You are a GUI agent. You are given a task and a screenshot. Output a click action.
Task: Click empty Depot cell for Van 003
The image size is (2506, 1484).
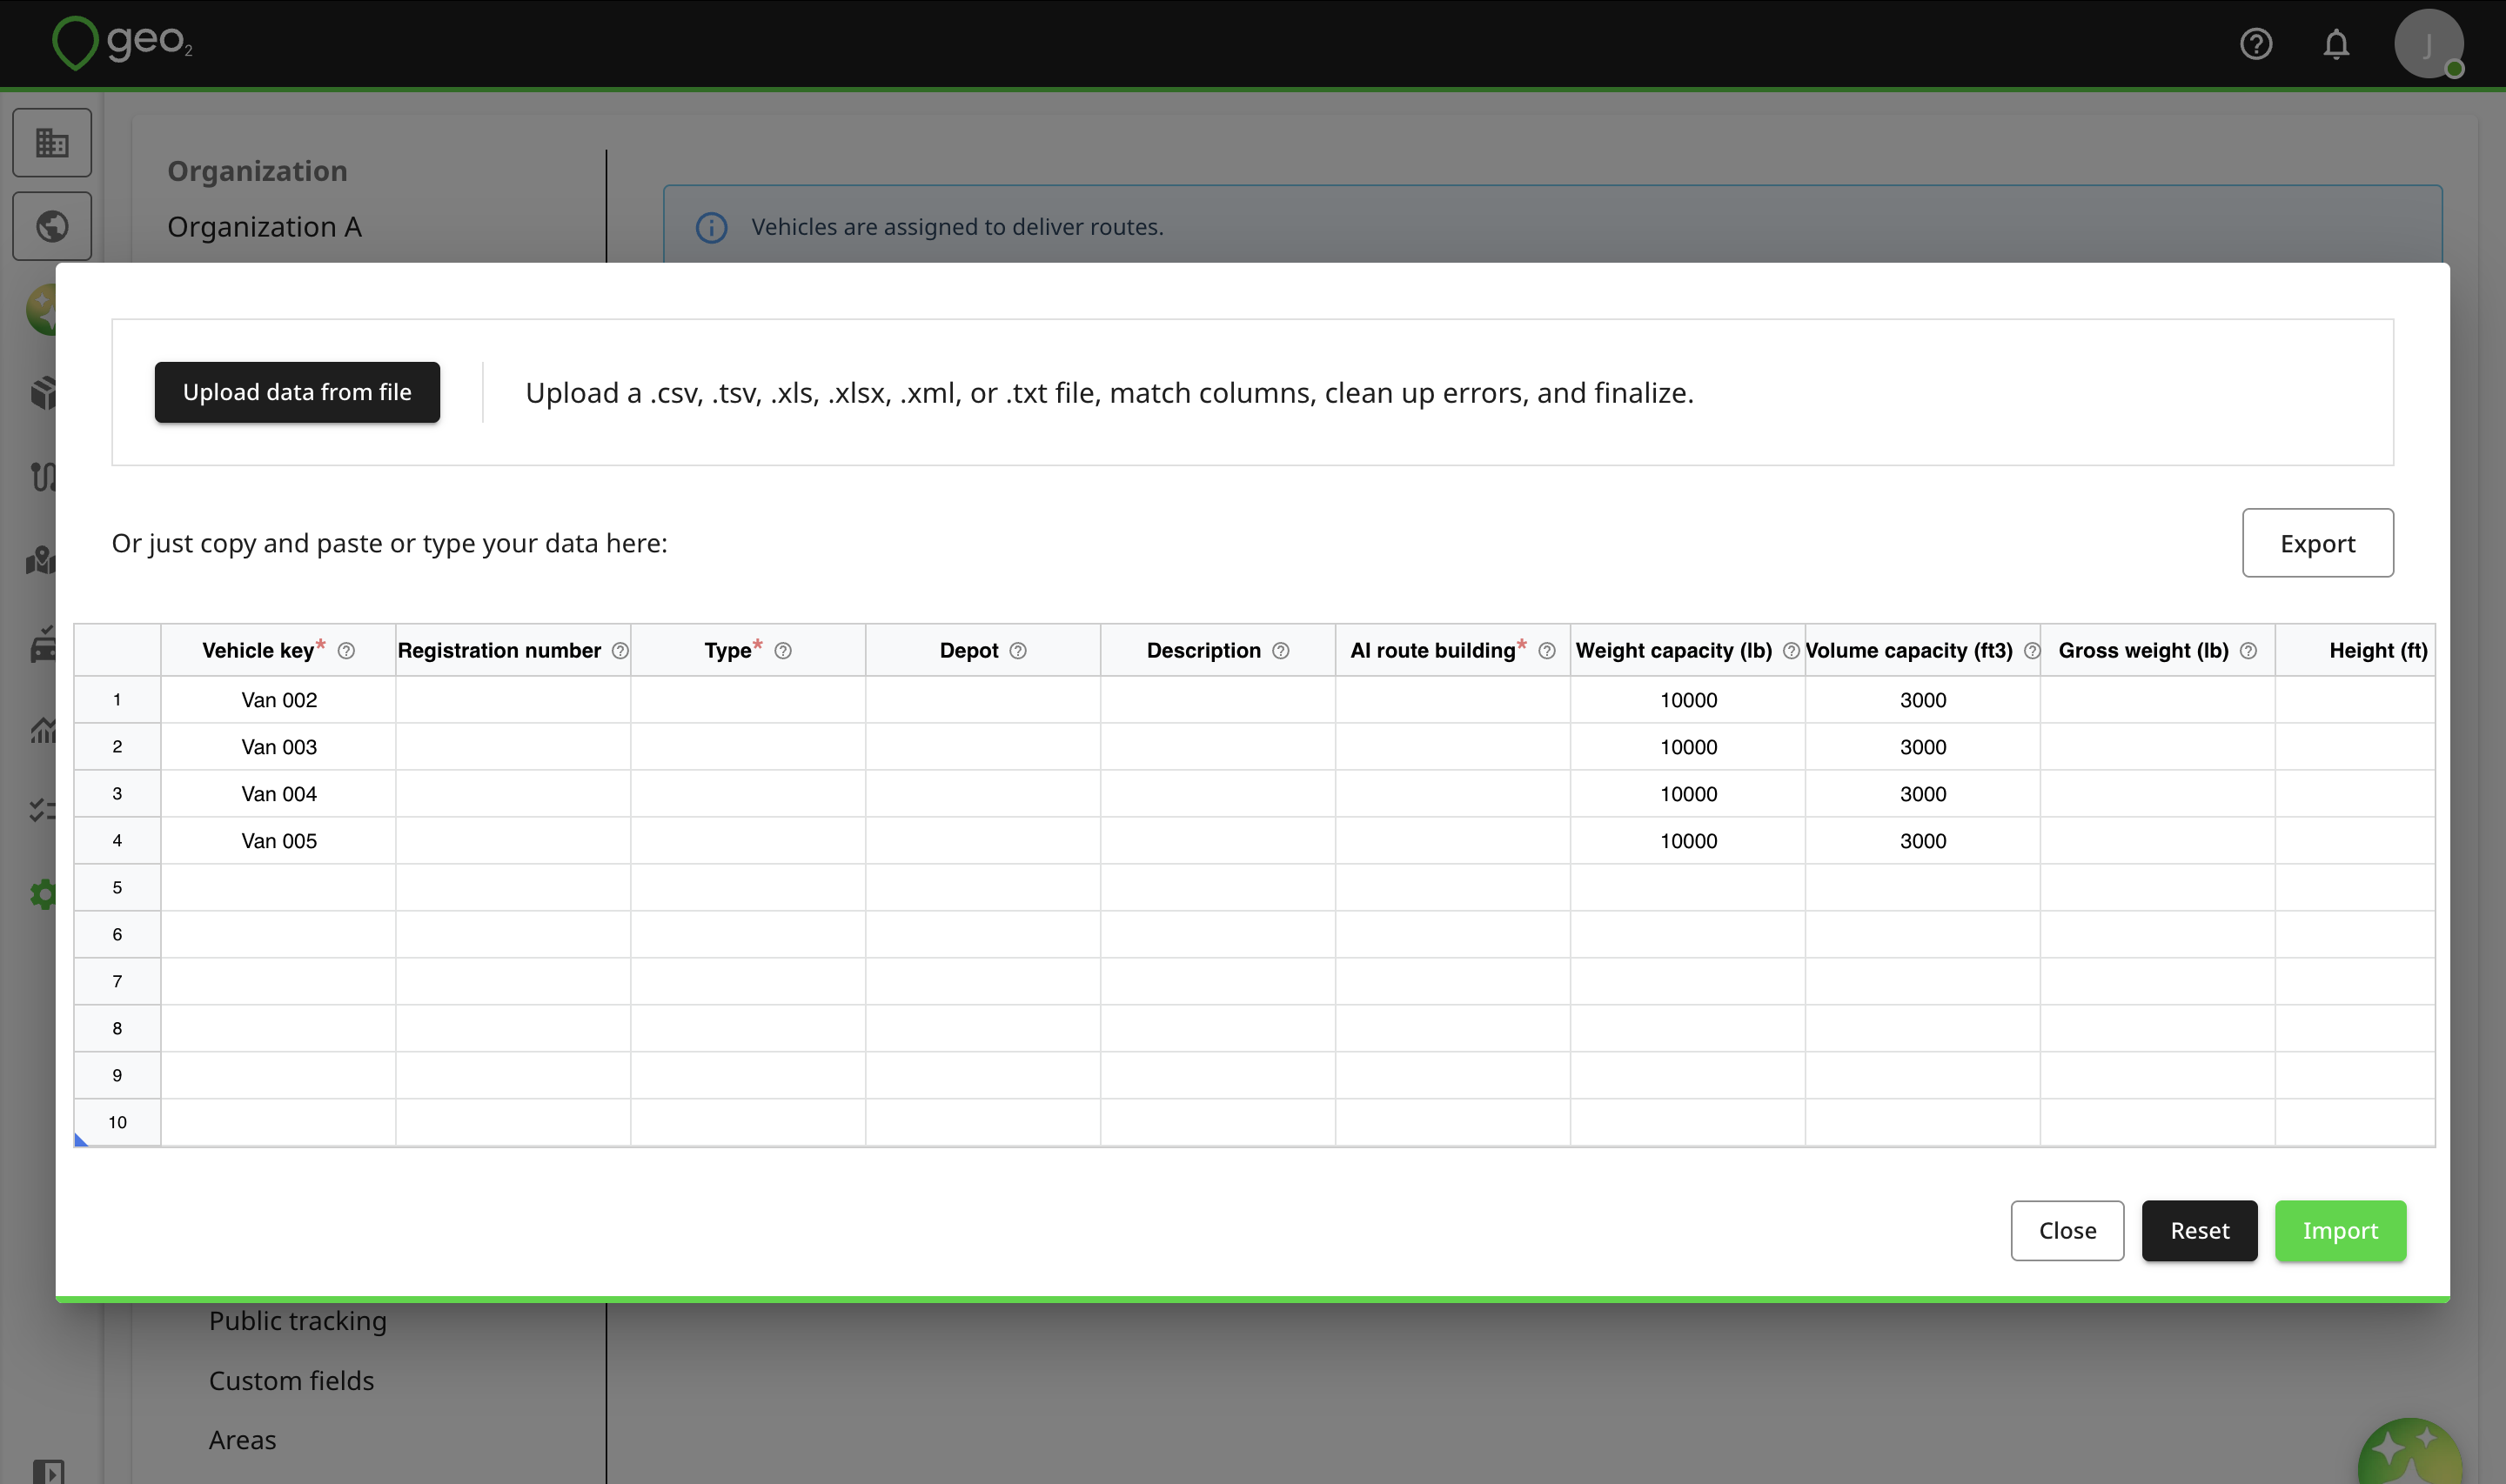(983, 747)
